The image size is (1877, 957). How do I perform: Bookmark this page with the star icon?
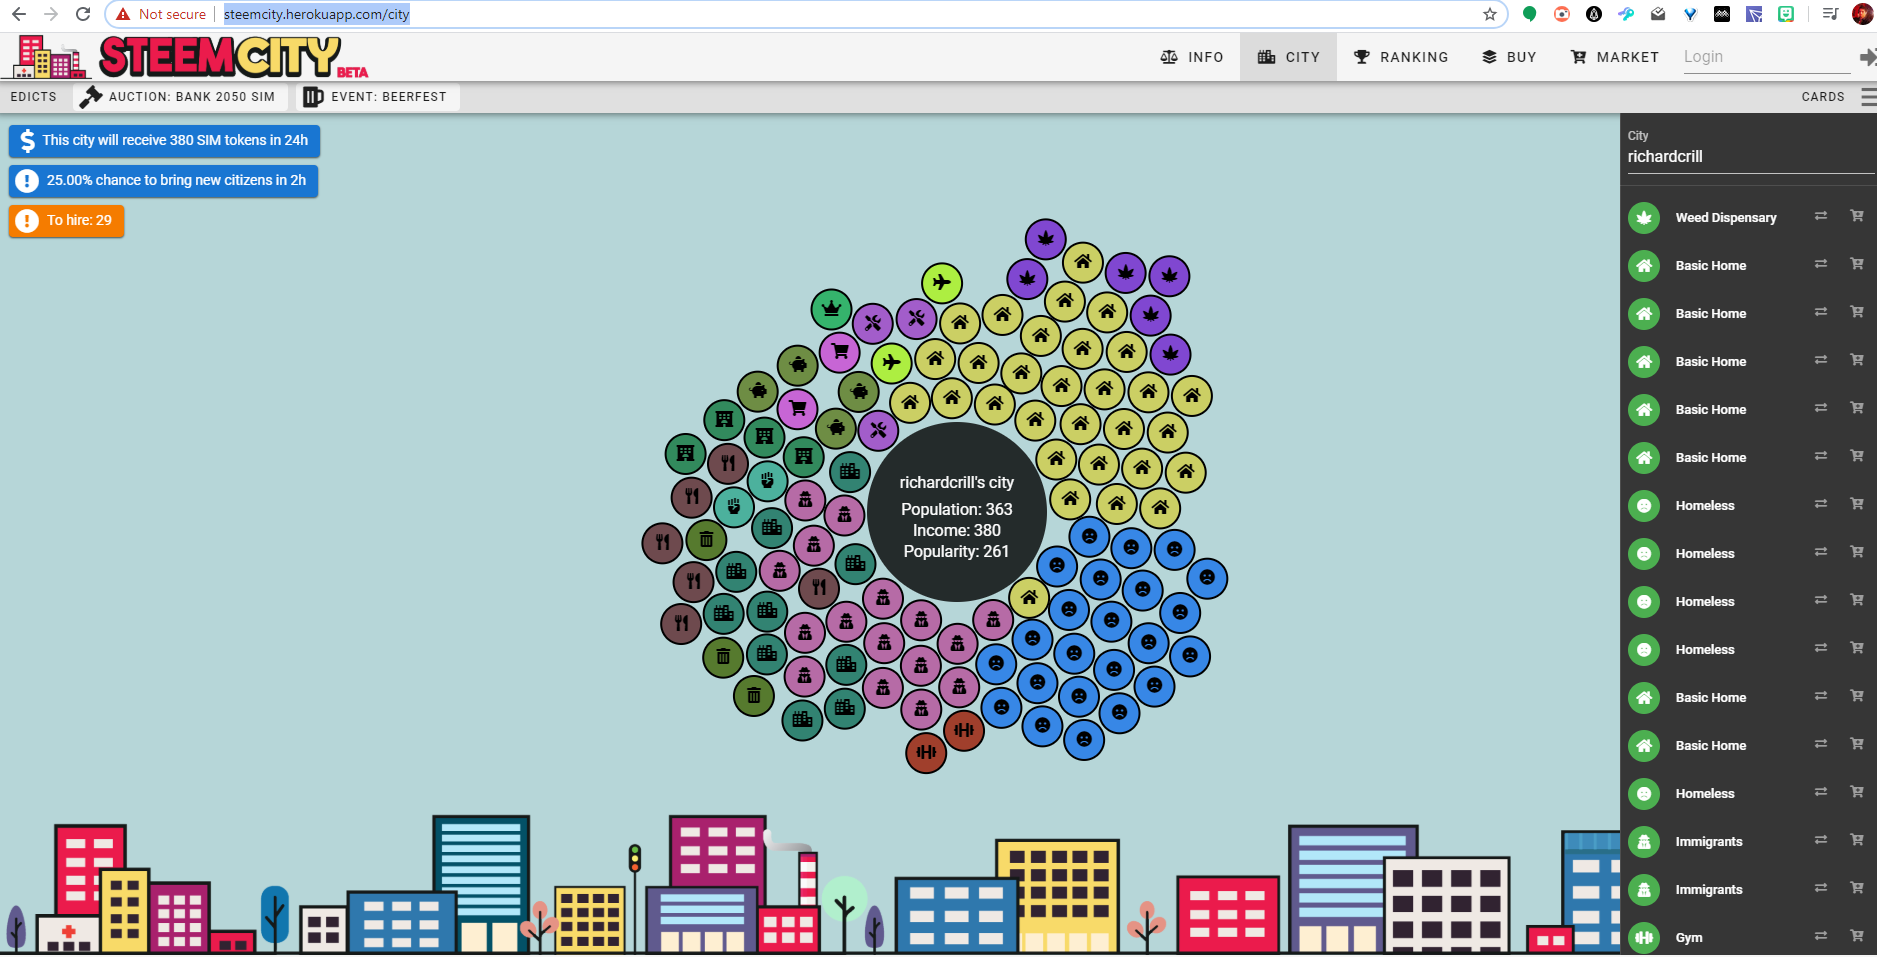point(1490,14)
